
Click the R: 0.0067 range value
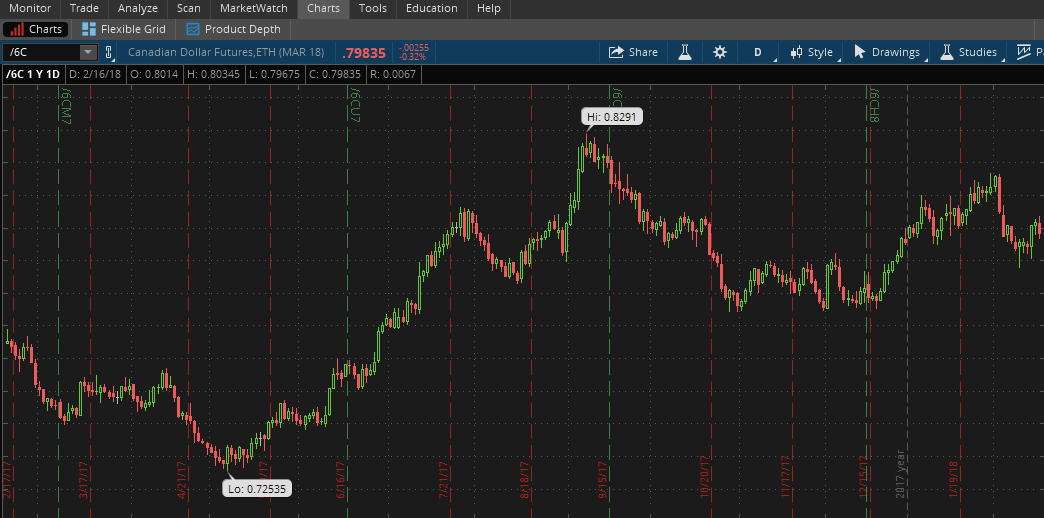(x=392, y=74)
